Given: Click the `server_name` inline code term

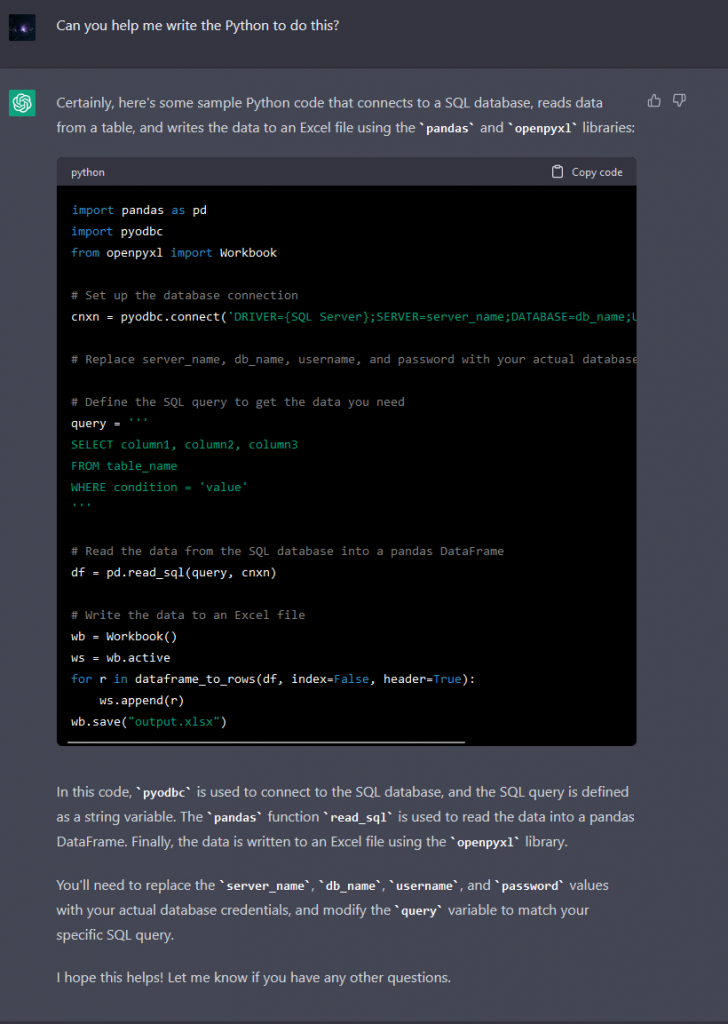Looking at the screenshot, I should pyautogui.click(x=266, y=886).
